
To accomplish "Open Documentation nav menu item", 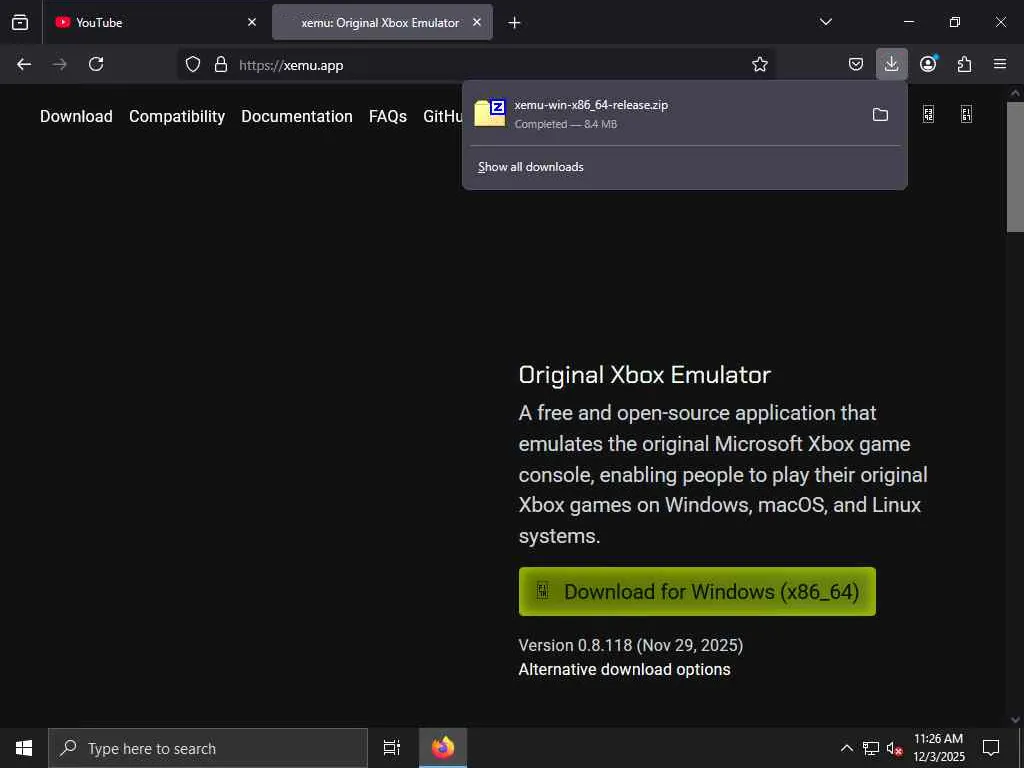I will point(296,116).
